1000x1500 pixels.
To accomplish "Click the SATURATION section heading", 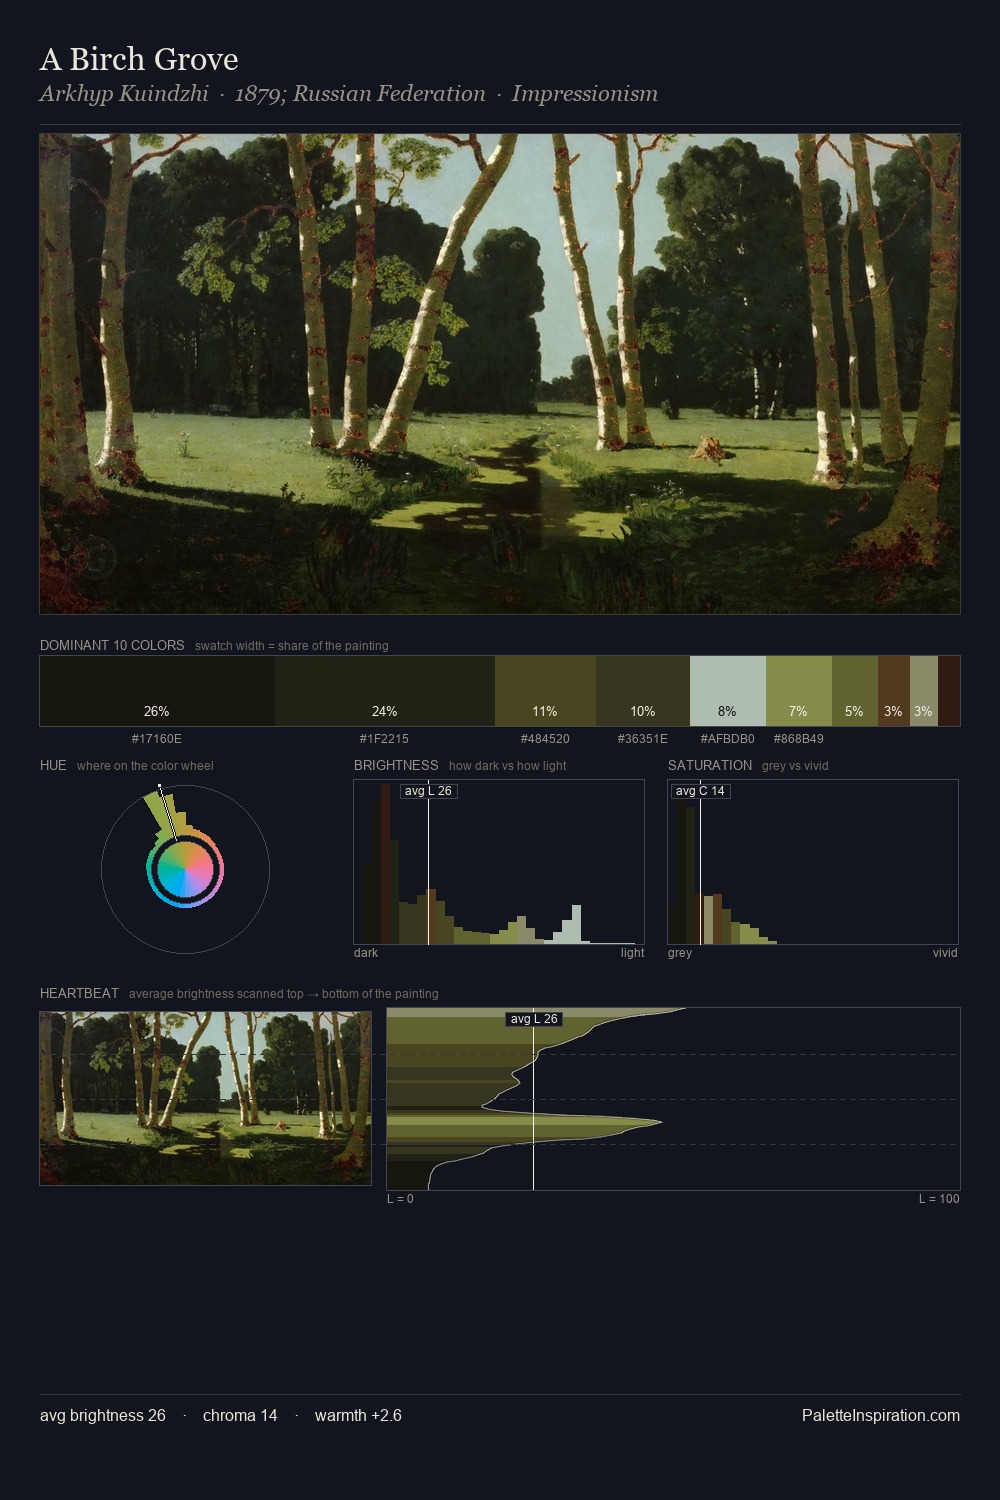I will 710,766.
